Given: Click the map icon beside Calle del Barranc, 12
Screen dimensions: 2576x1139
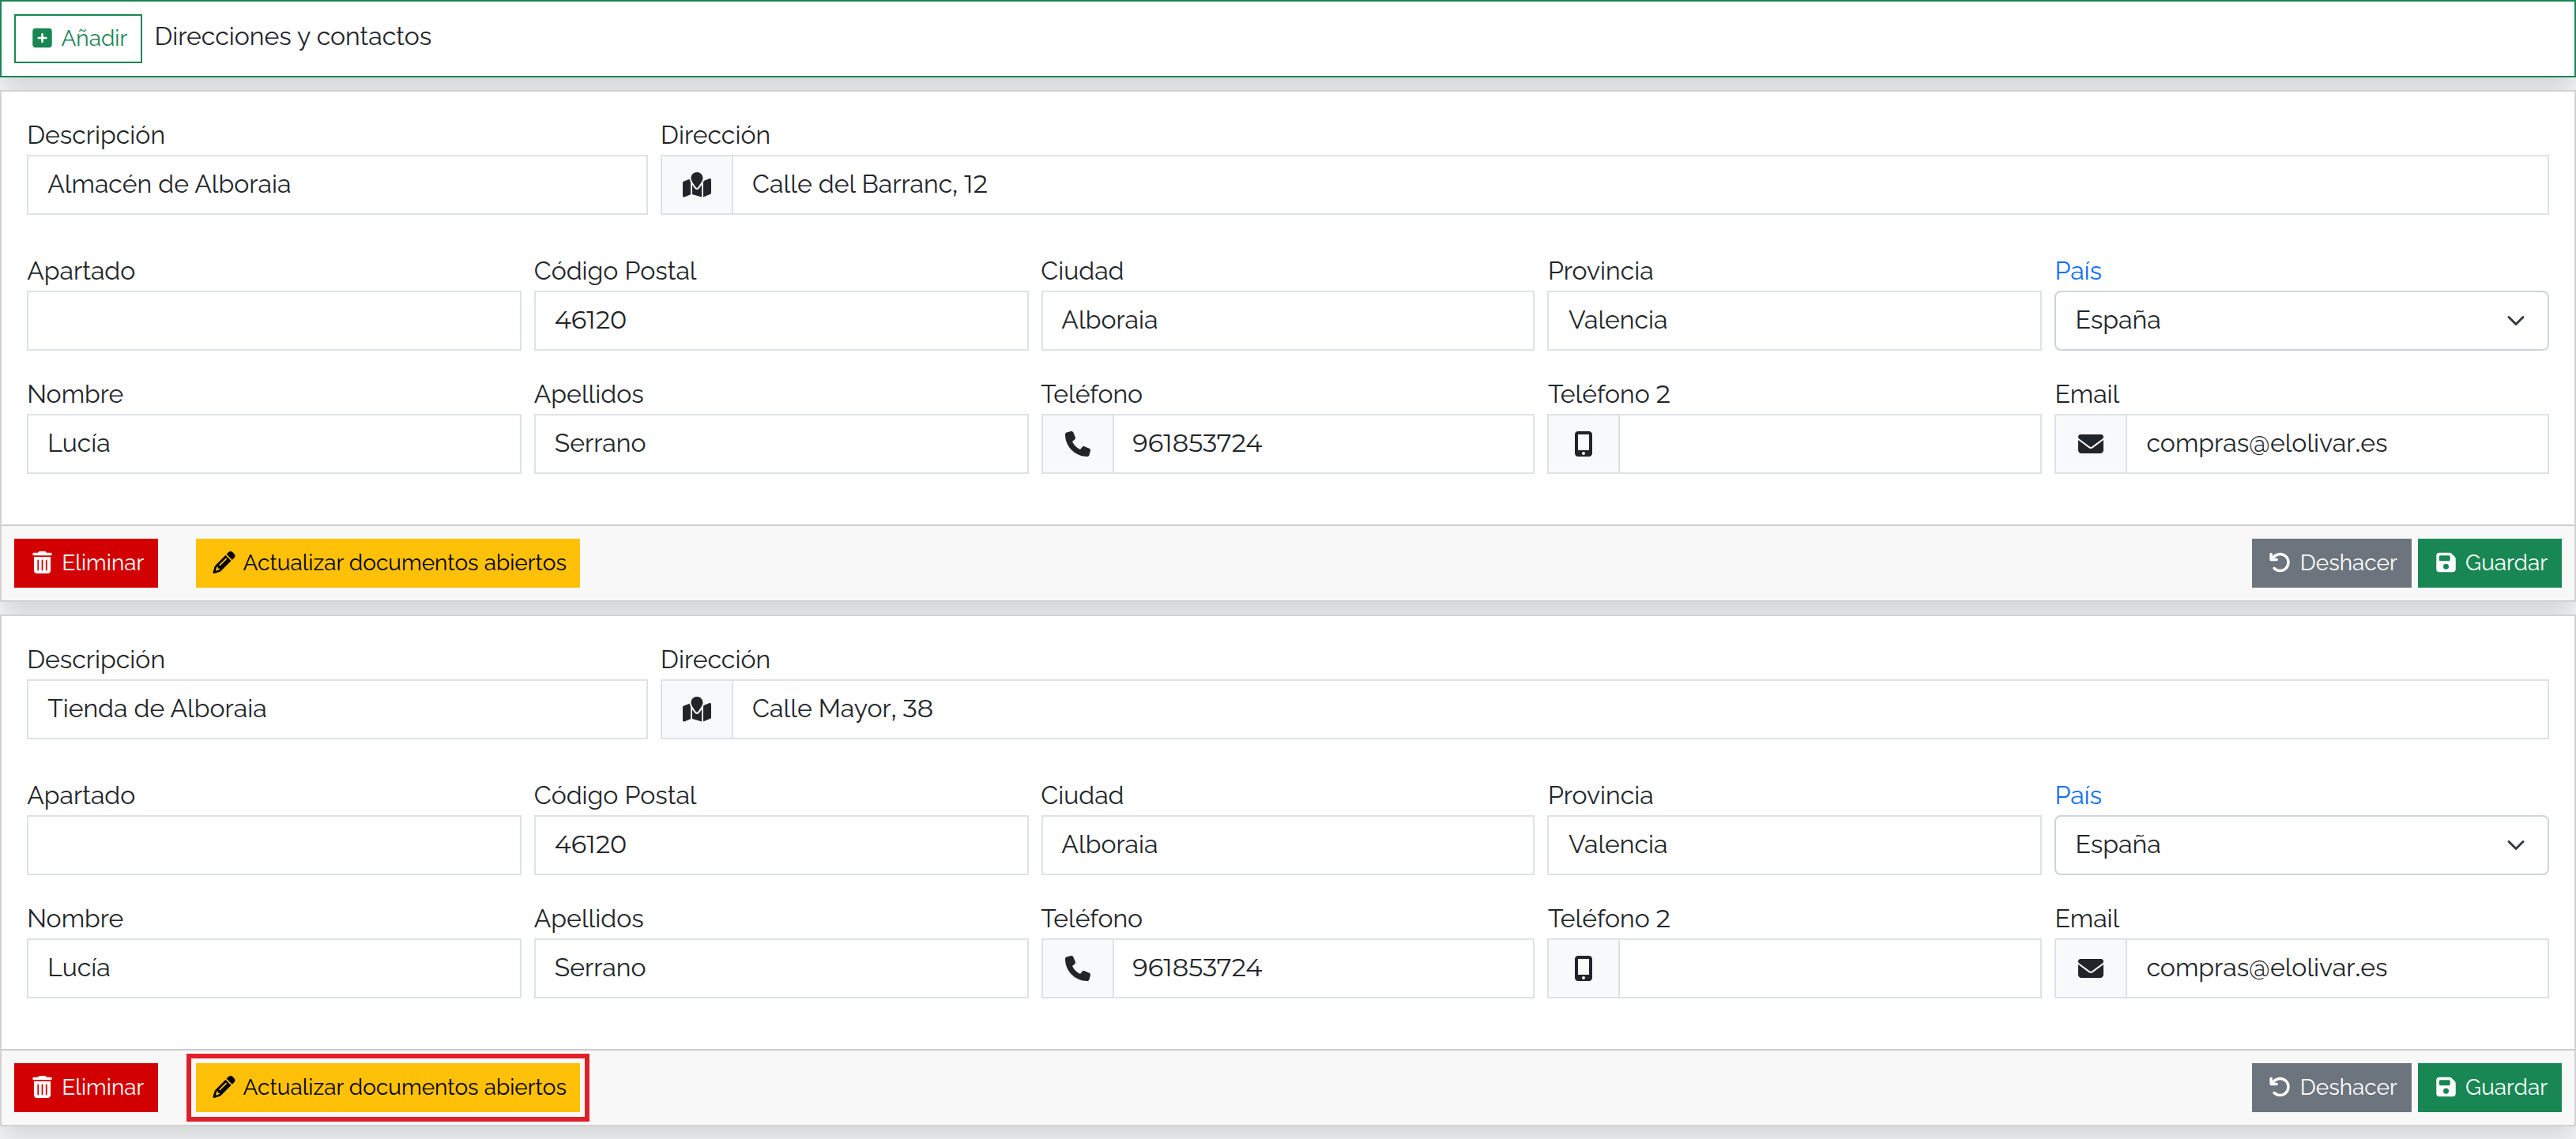Looking at the screenshot, I should (697, 185).
